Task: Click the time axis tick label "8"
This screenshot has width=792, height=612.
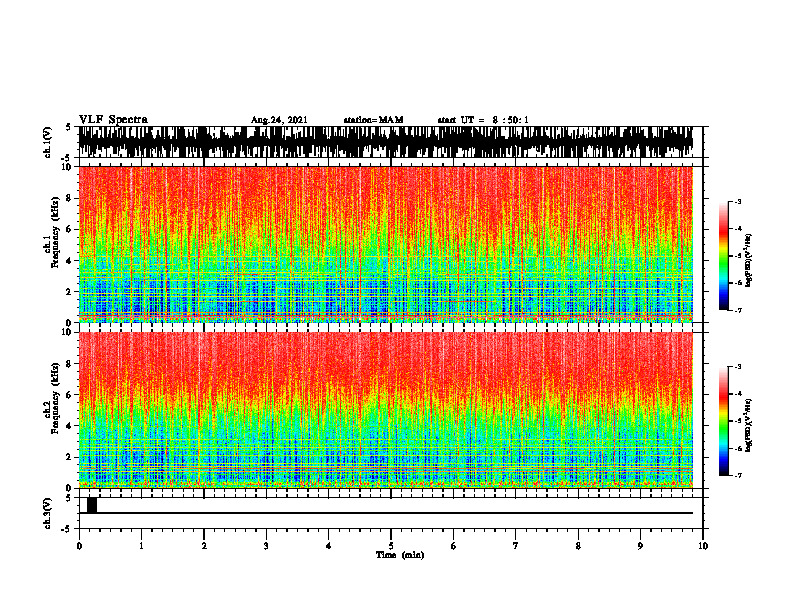Action: coord(578,546)
